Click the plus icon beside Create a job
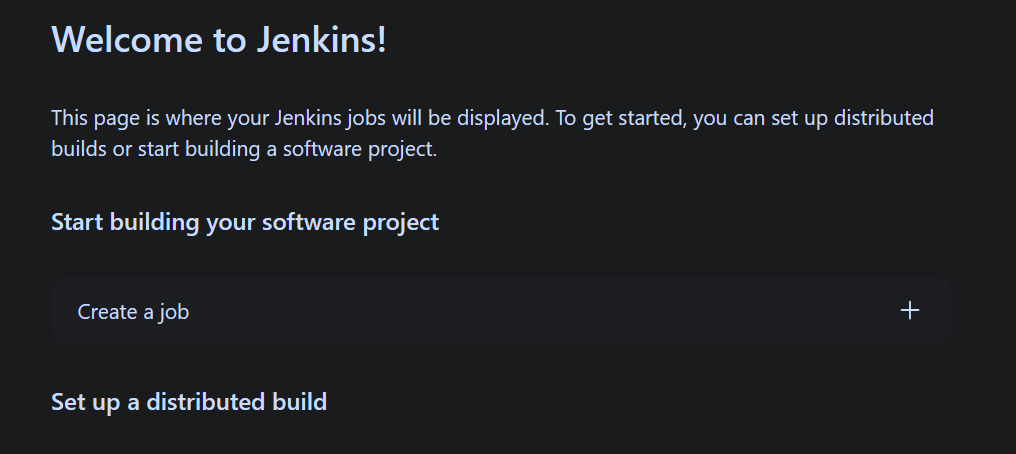Image resolution: width=1016 pixels, height=454 pixels. pos(910,311)
